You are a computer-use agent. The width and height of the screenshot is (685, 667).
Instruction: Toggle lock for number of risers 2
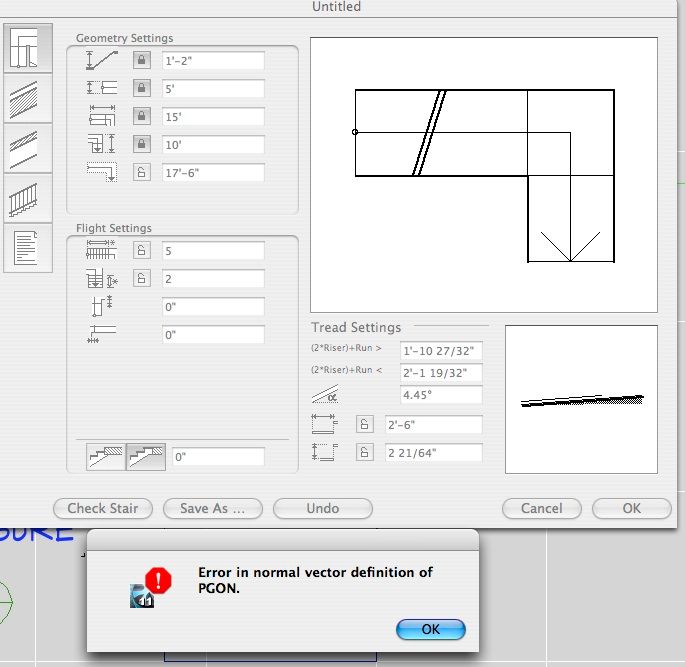[142, 279]
